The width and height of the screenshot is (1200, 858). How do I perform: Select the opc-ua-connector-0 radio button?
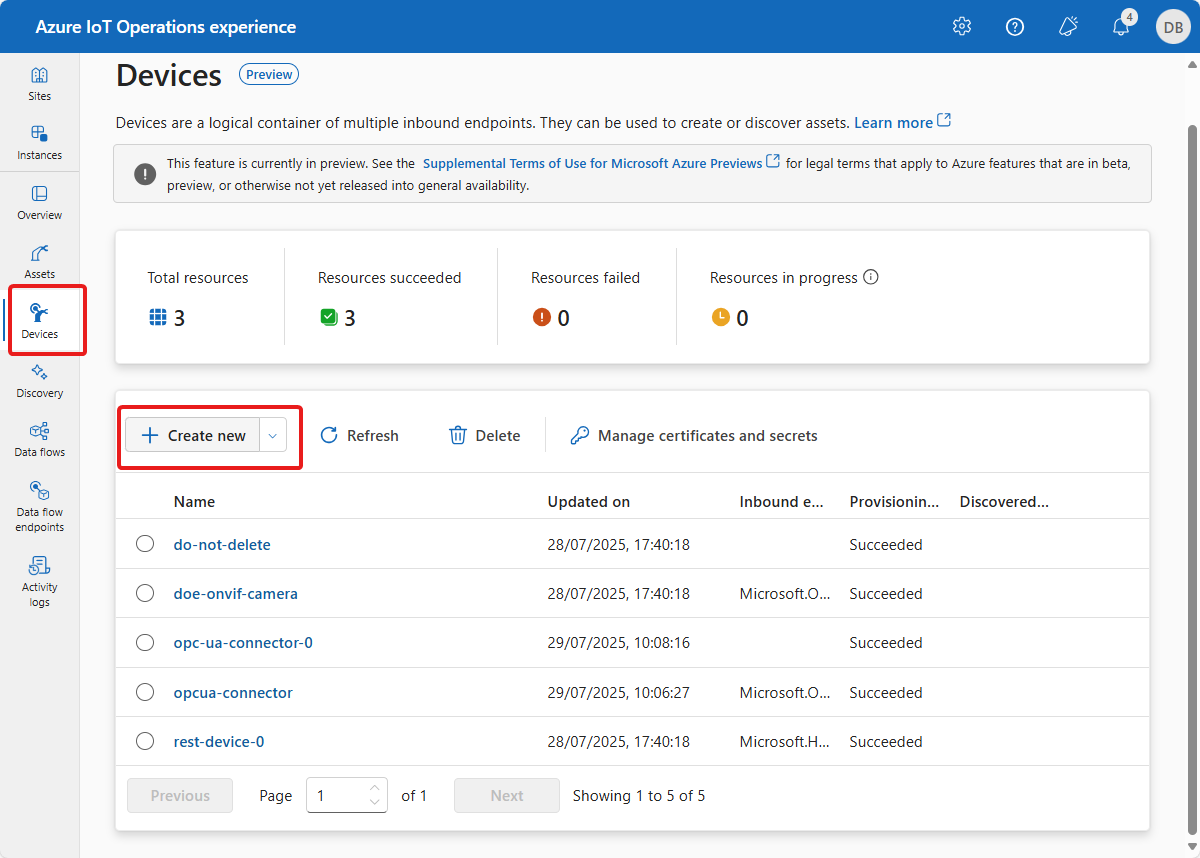[x=145, y=642]
